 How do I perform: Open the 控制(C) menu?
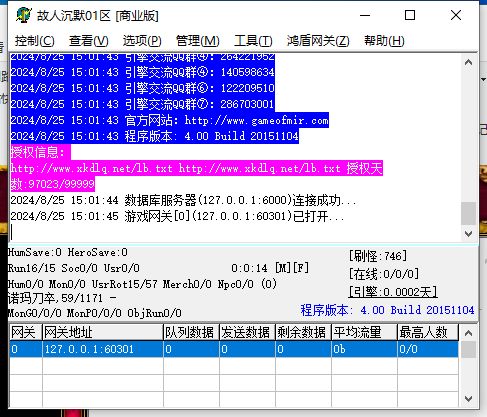pos(34,41)
